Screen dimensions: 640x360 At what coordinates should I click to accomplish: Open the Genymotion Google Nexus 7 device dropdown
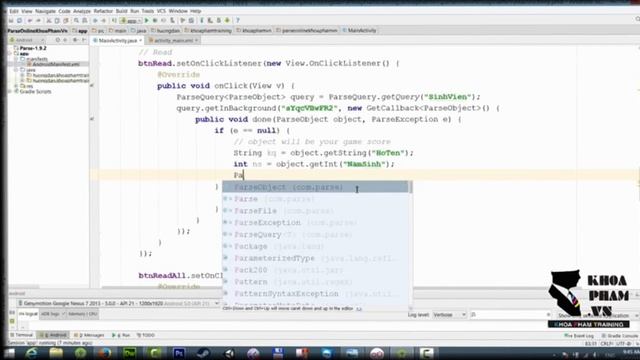[x=118, y=304]
